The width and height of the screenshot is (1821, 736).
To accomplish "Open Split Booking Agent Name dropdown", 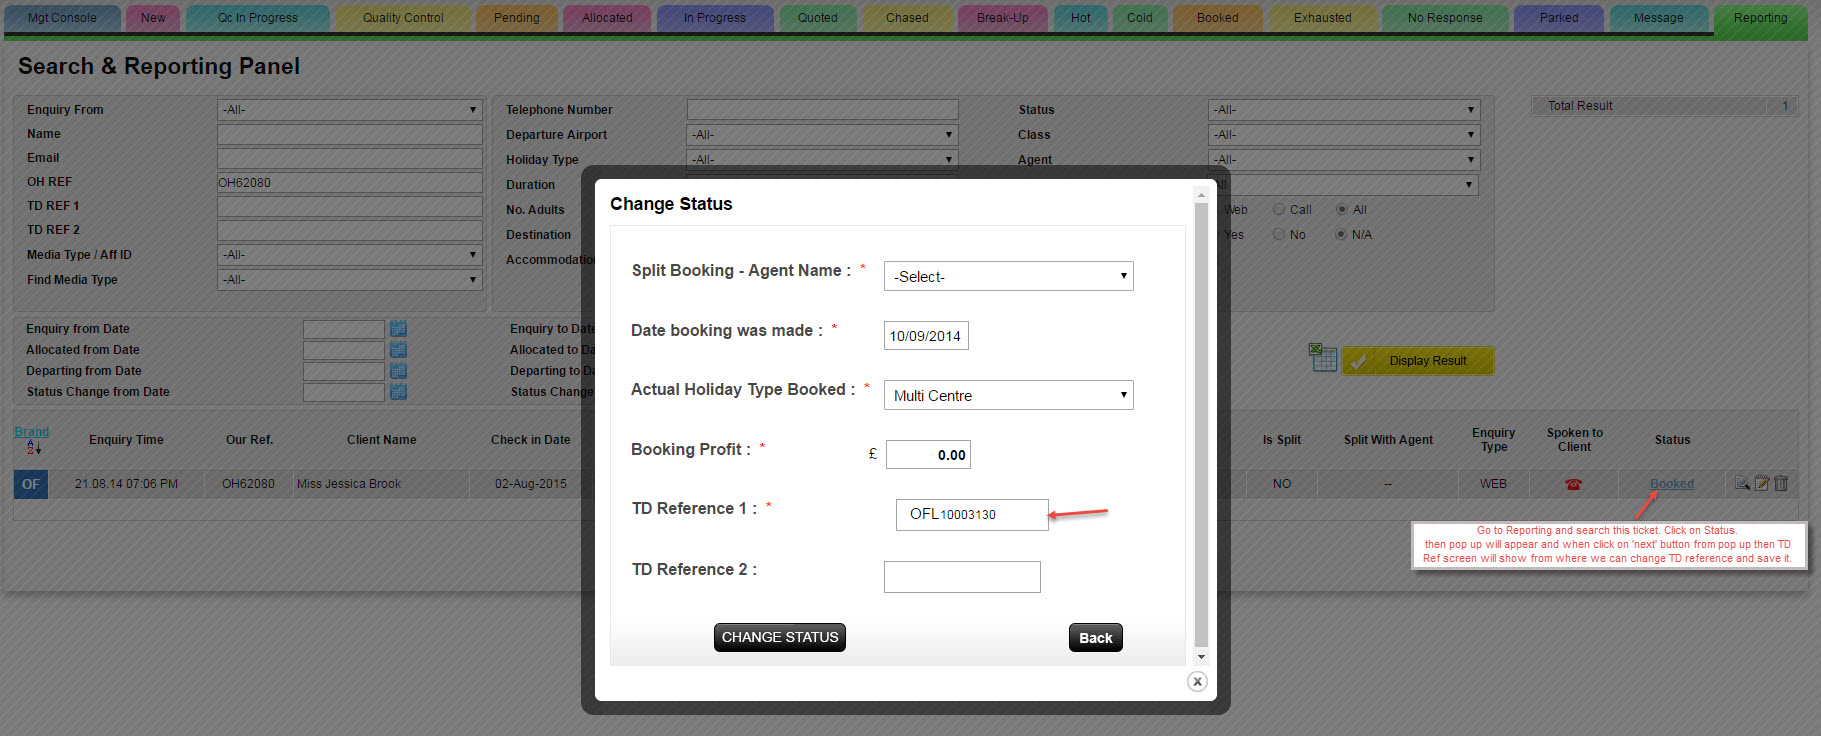I will pos(1008,276).
